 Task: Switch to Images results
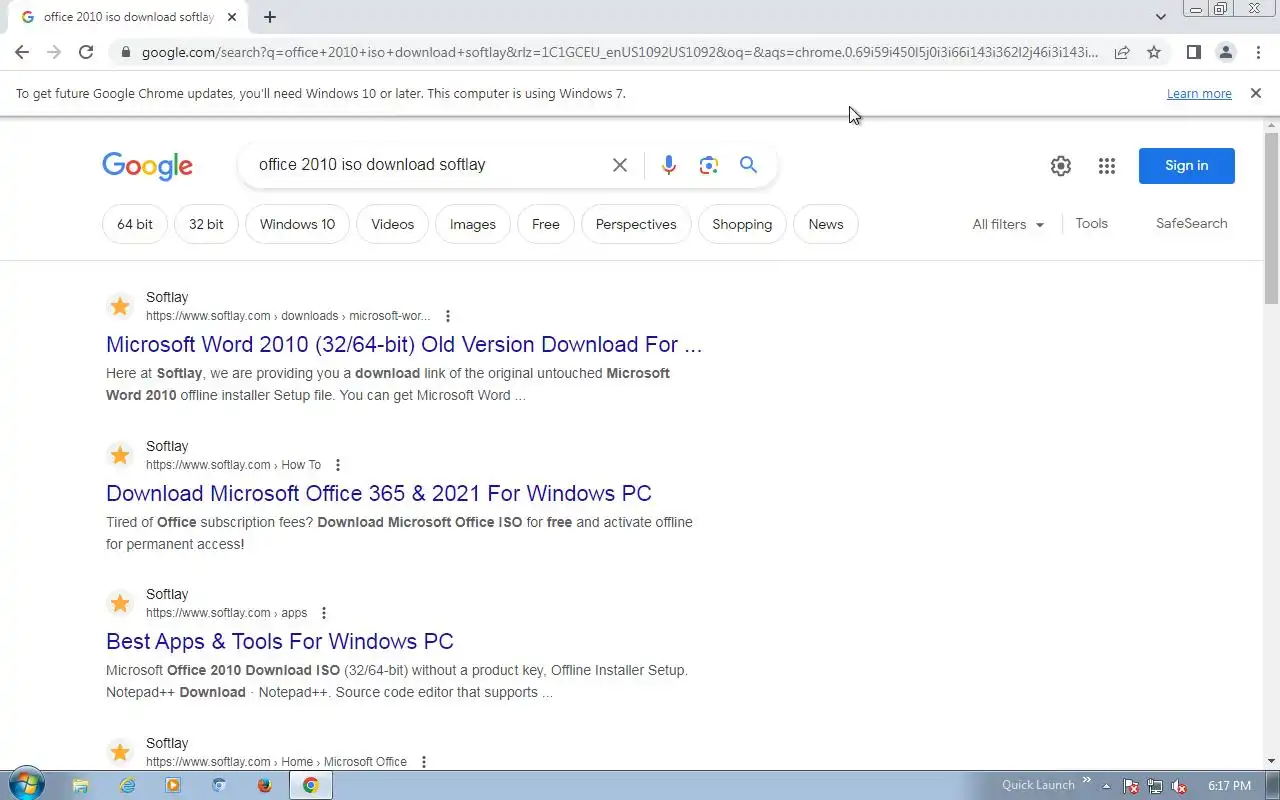tap(473, 224)
